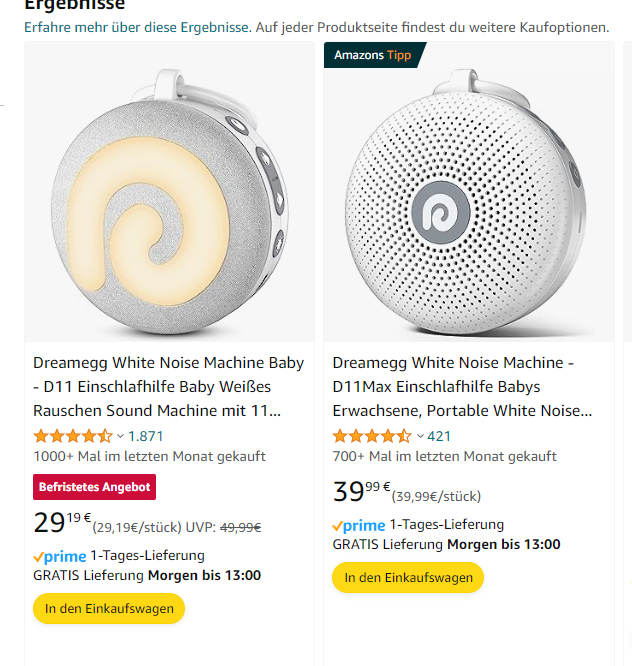Click prime logo under the 39,99 € offer
Viewport: 632px width, 666px height.
click(x=358, y=525)
